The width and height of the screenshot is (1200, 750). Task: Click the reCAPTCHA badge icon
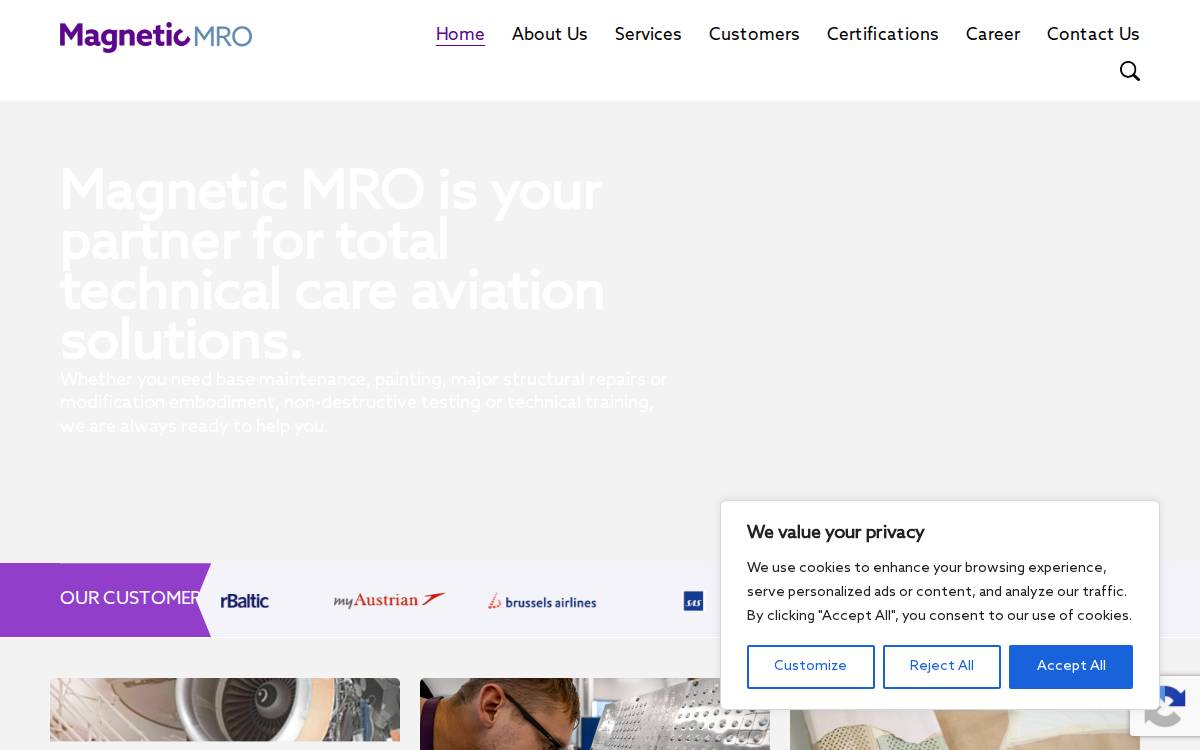click(x=1165, y=706)
